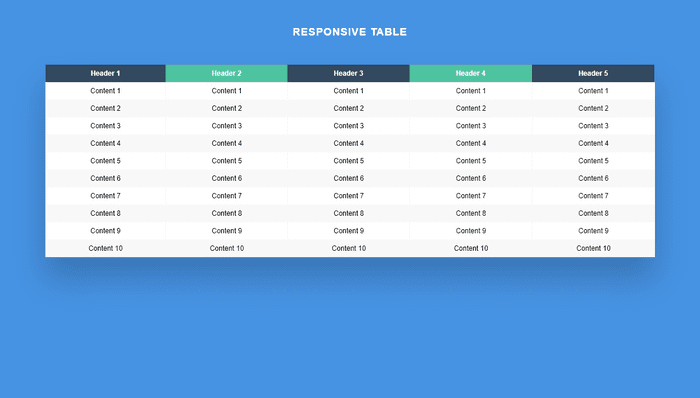Select the Header 1 column heading
Viewport: 700px width, 398px height.
coord(105,73)
